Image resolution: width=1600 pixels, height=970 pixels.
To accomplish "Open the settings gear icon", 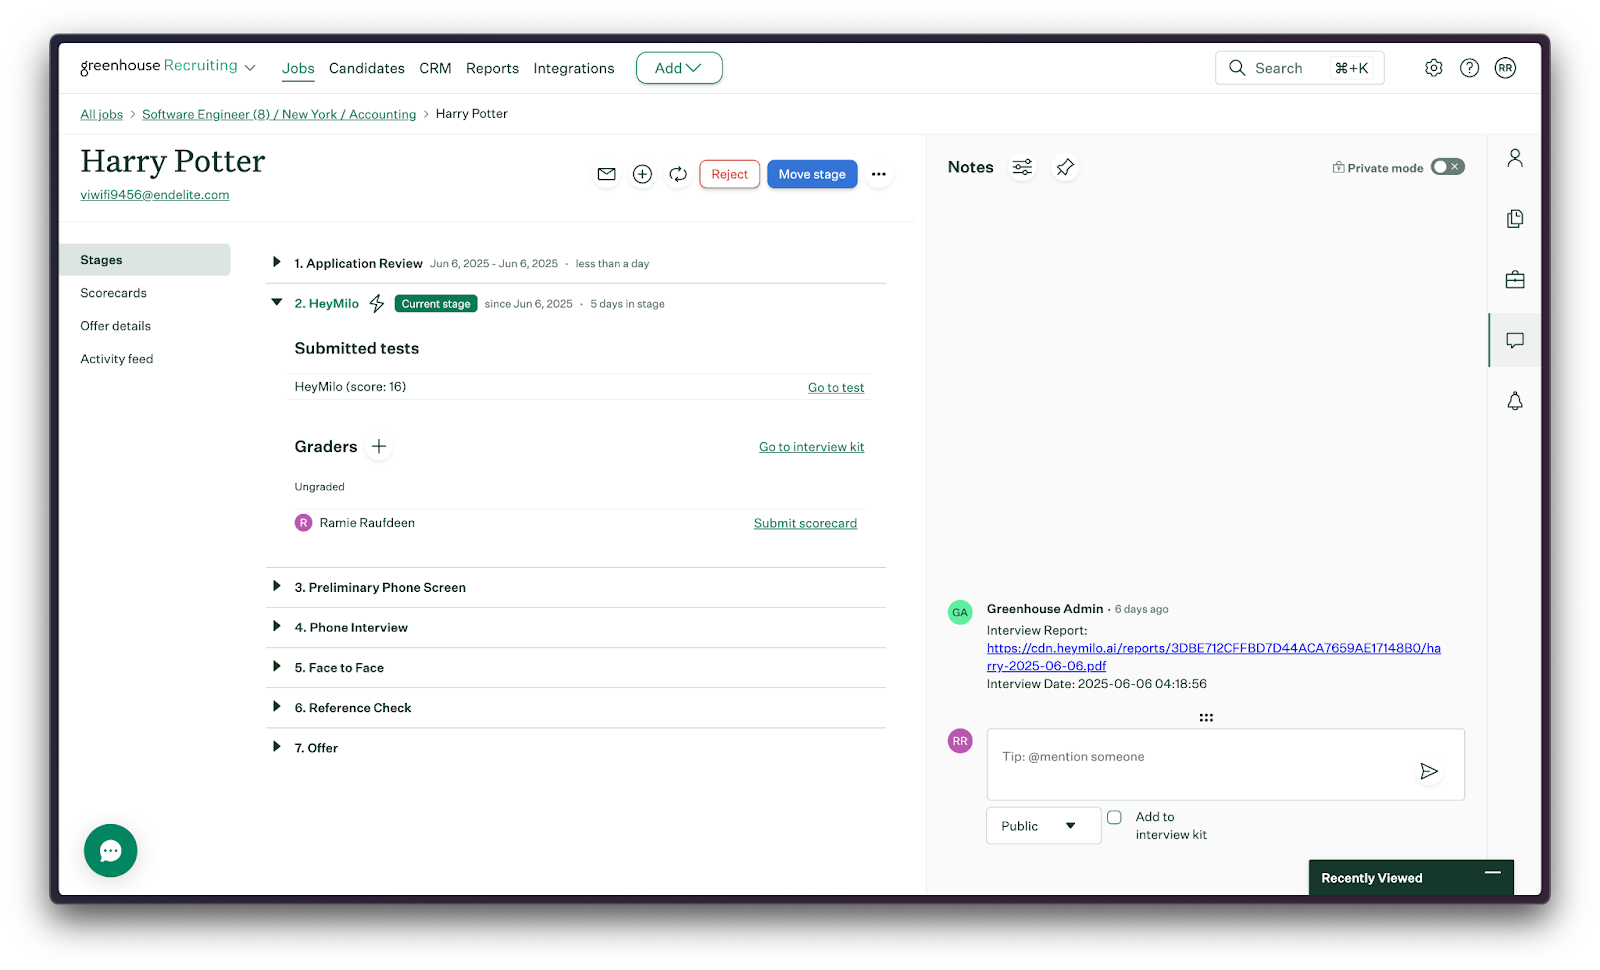I will click(x=1433, y=68).
